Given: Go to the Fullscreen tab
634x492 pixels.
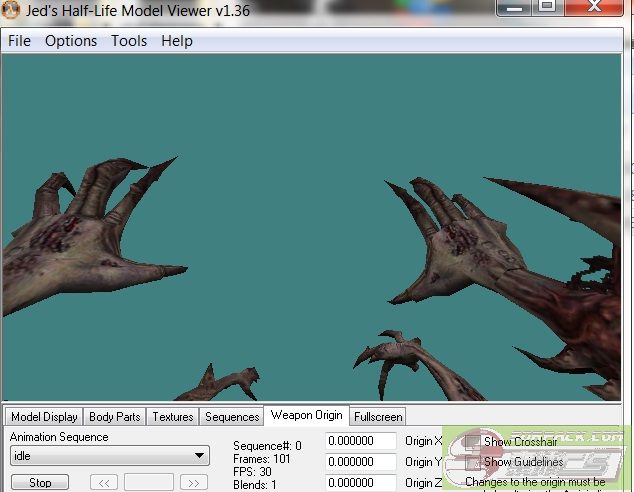Looking at the screenshot, I should (x=378, y=417).
